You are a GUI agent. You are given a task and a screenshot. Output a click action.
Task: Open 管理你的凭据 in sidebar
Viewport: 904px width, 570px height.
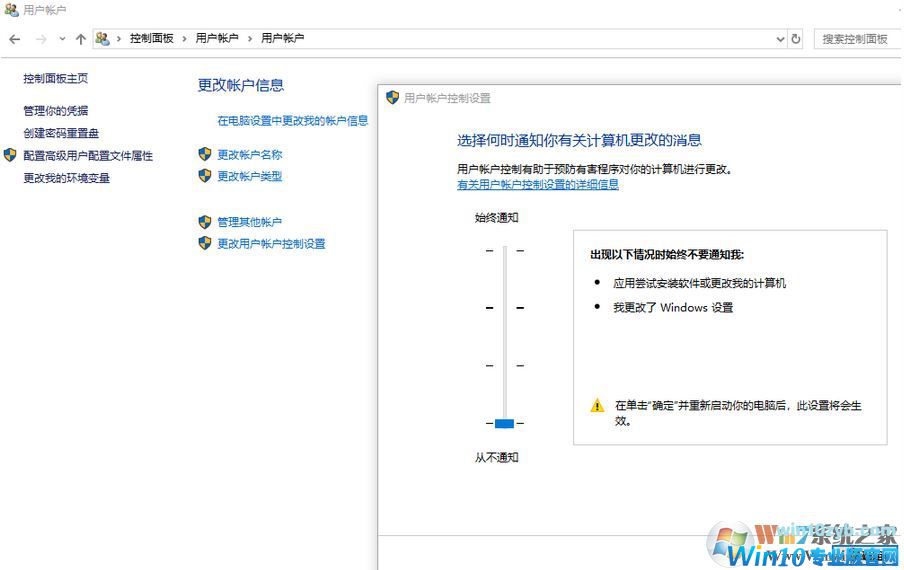click(55, 111)
